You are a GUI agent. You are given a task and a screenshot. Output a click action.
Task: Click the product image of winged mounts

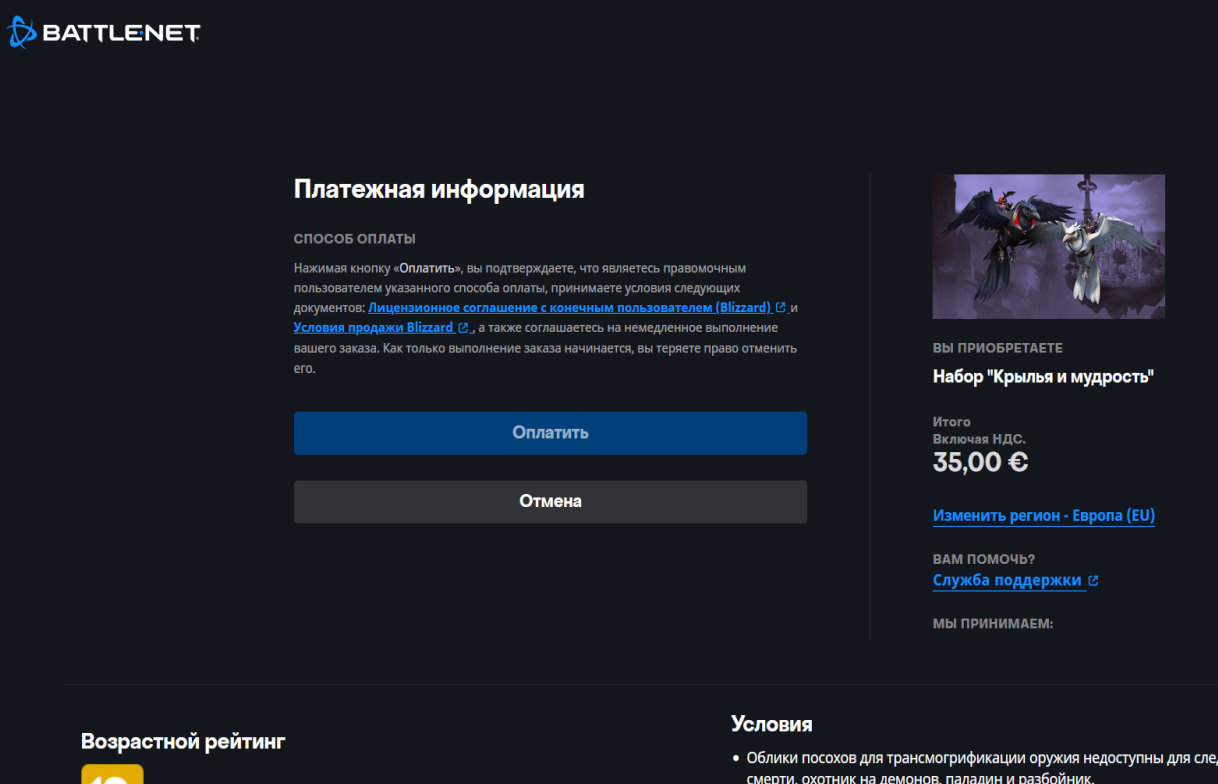click(1048, 247)
